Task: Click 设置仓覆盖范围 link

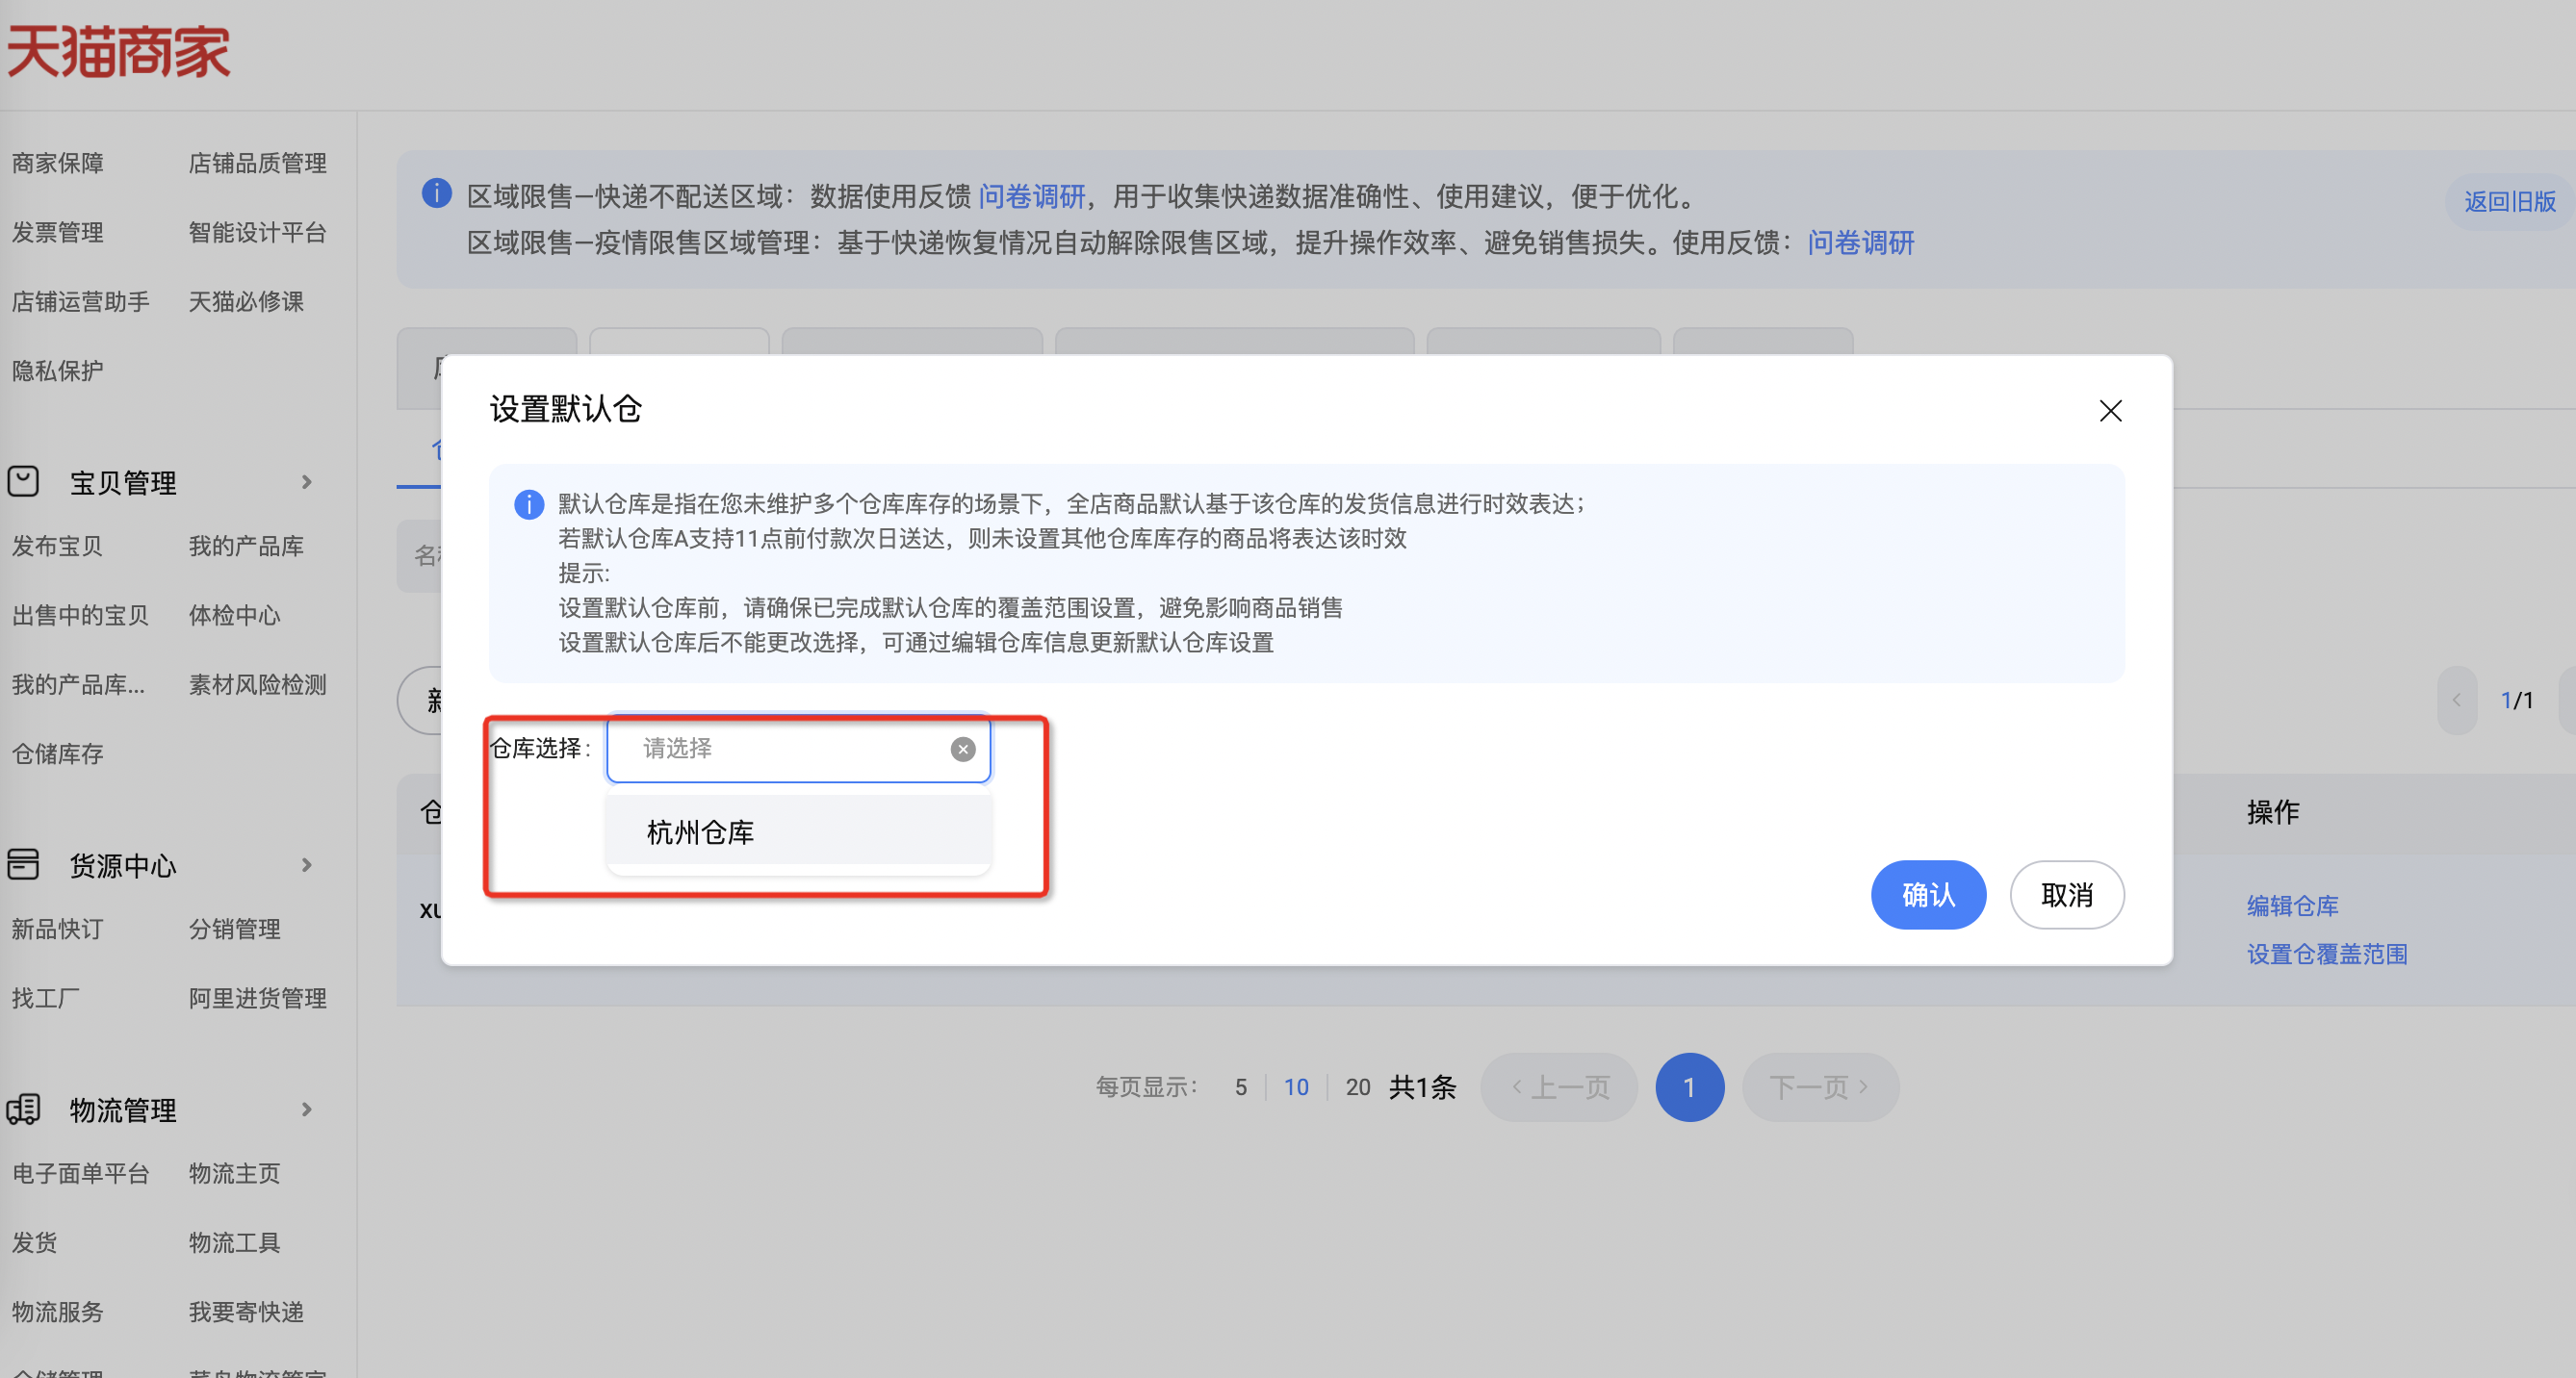Action: click(2326, 954)
